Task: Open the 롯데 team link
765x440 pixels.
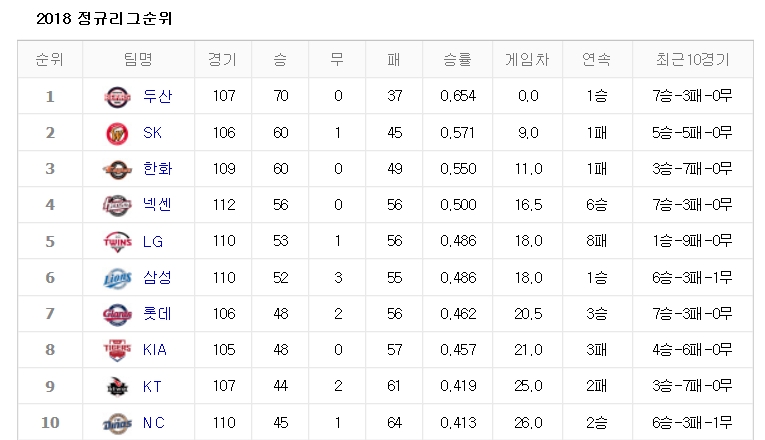Action: click(x=157, y=314)
